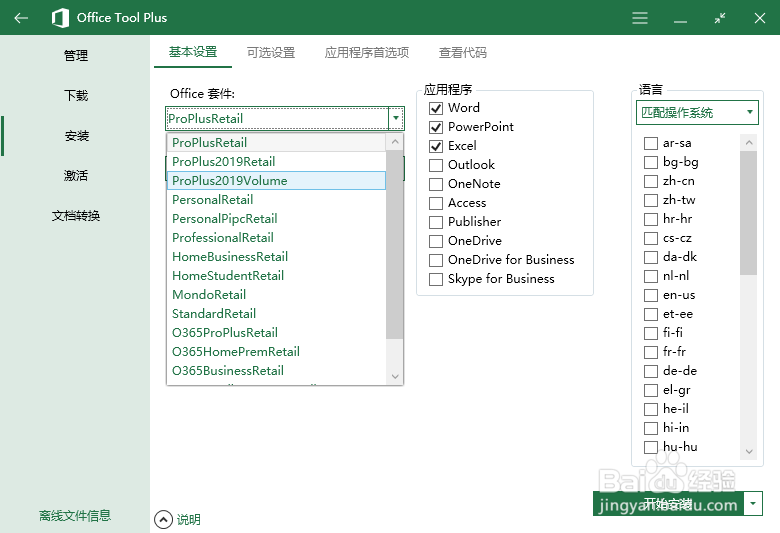The height and width of the screenshot is (533, 780).
Task: Open the 匹配操作系统 language dropdown
Action: tap(697, 112)
